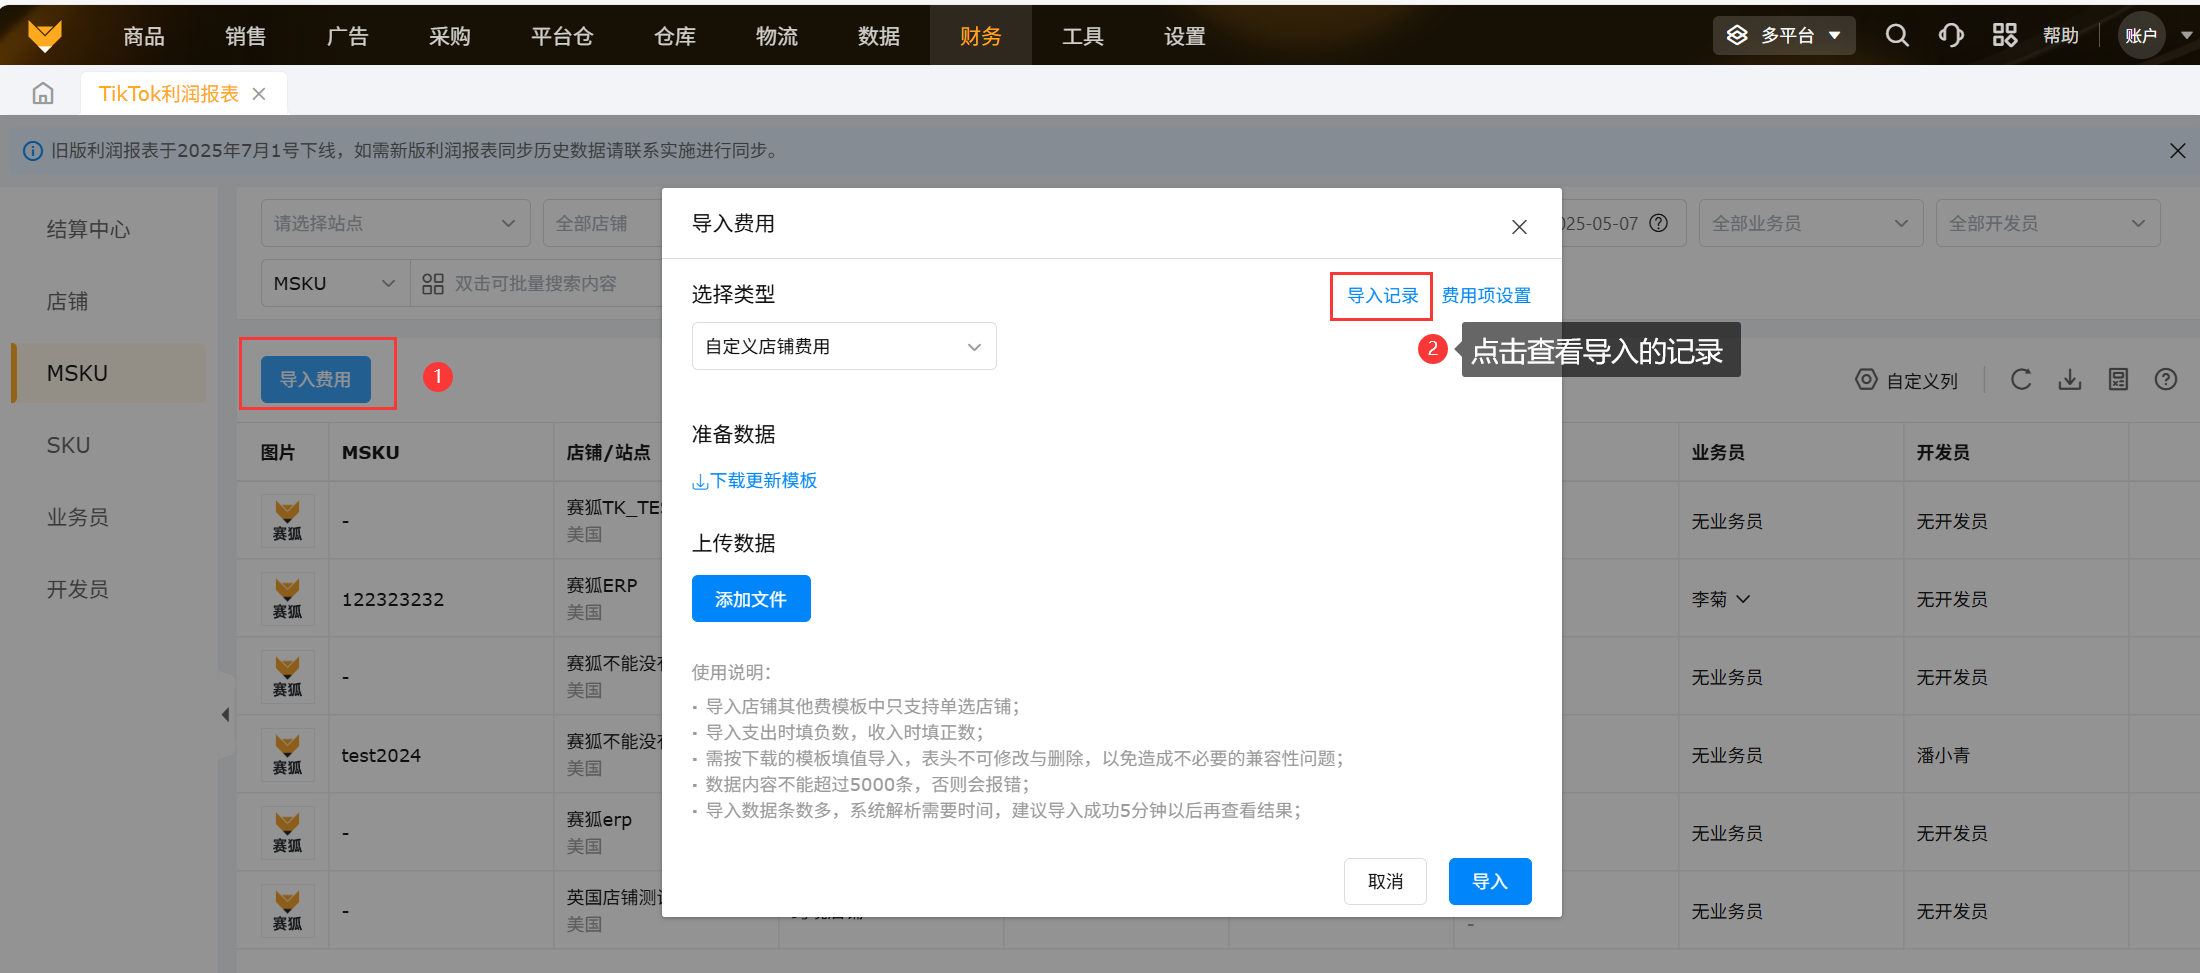Select 开发员 in the sidebar
Viewport: 2200px width, 973px height.
[77, 589]
